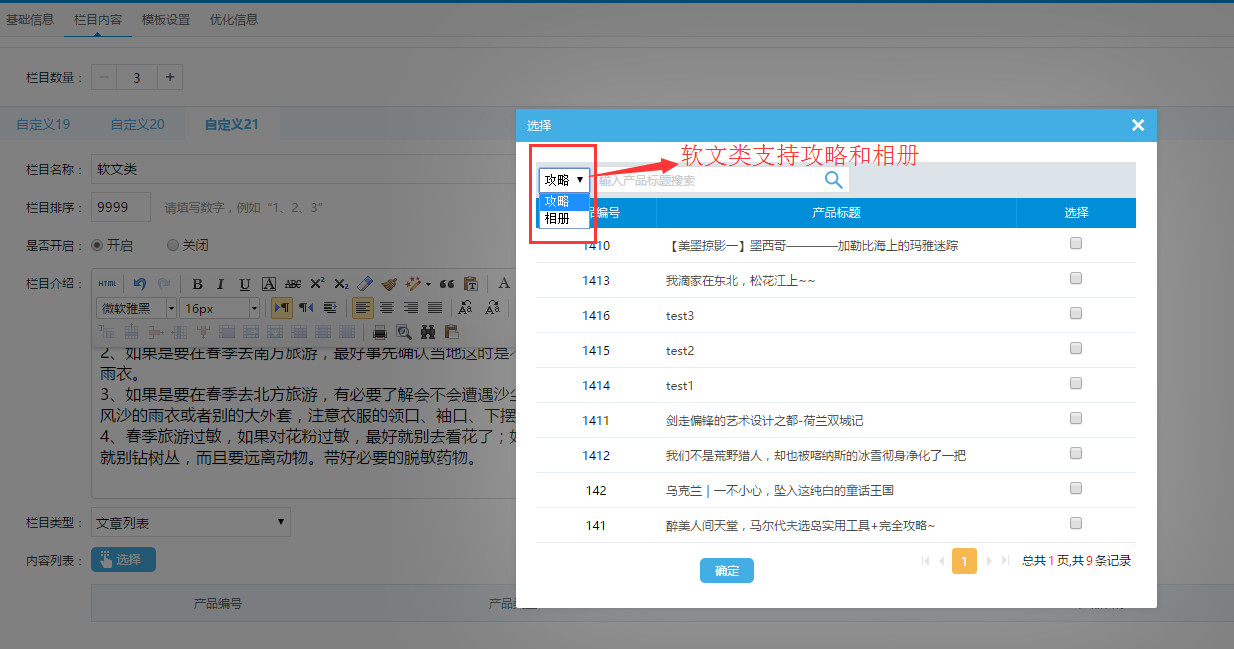Jump to last page in pagination

1005,561
